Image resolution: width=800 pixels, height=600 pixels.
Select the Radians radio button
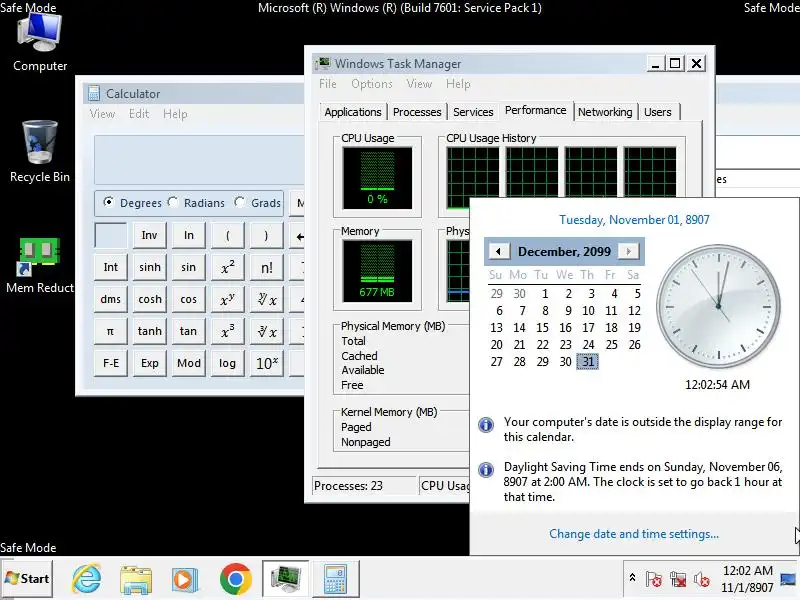(x=173, y=202)
